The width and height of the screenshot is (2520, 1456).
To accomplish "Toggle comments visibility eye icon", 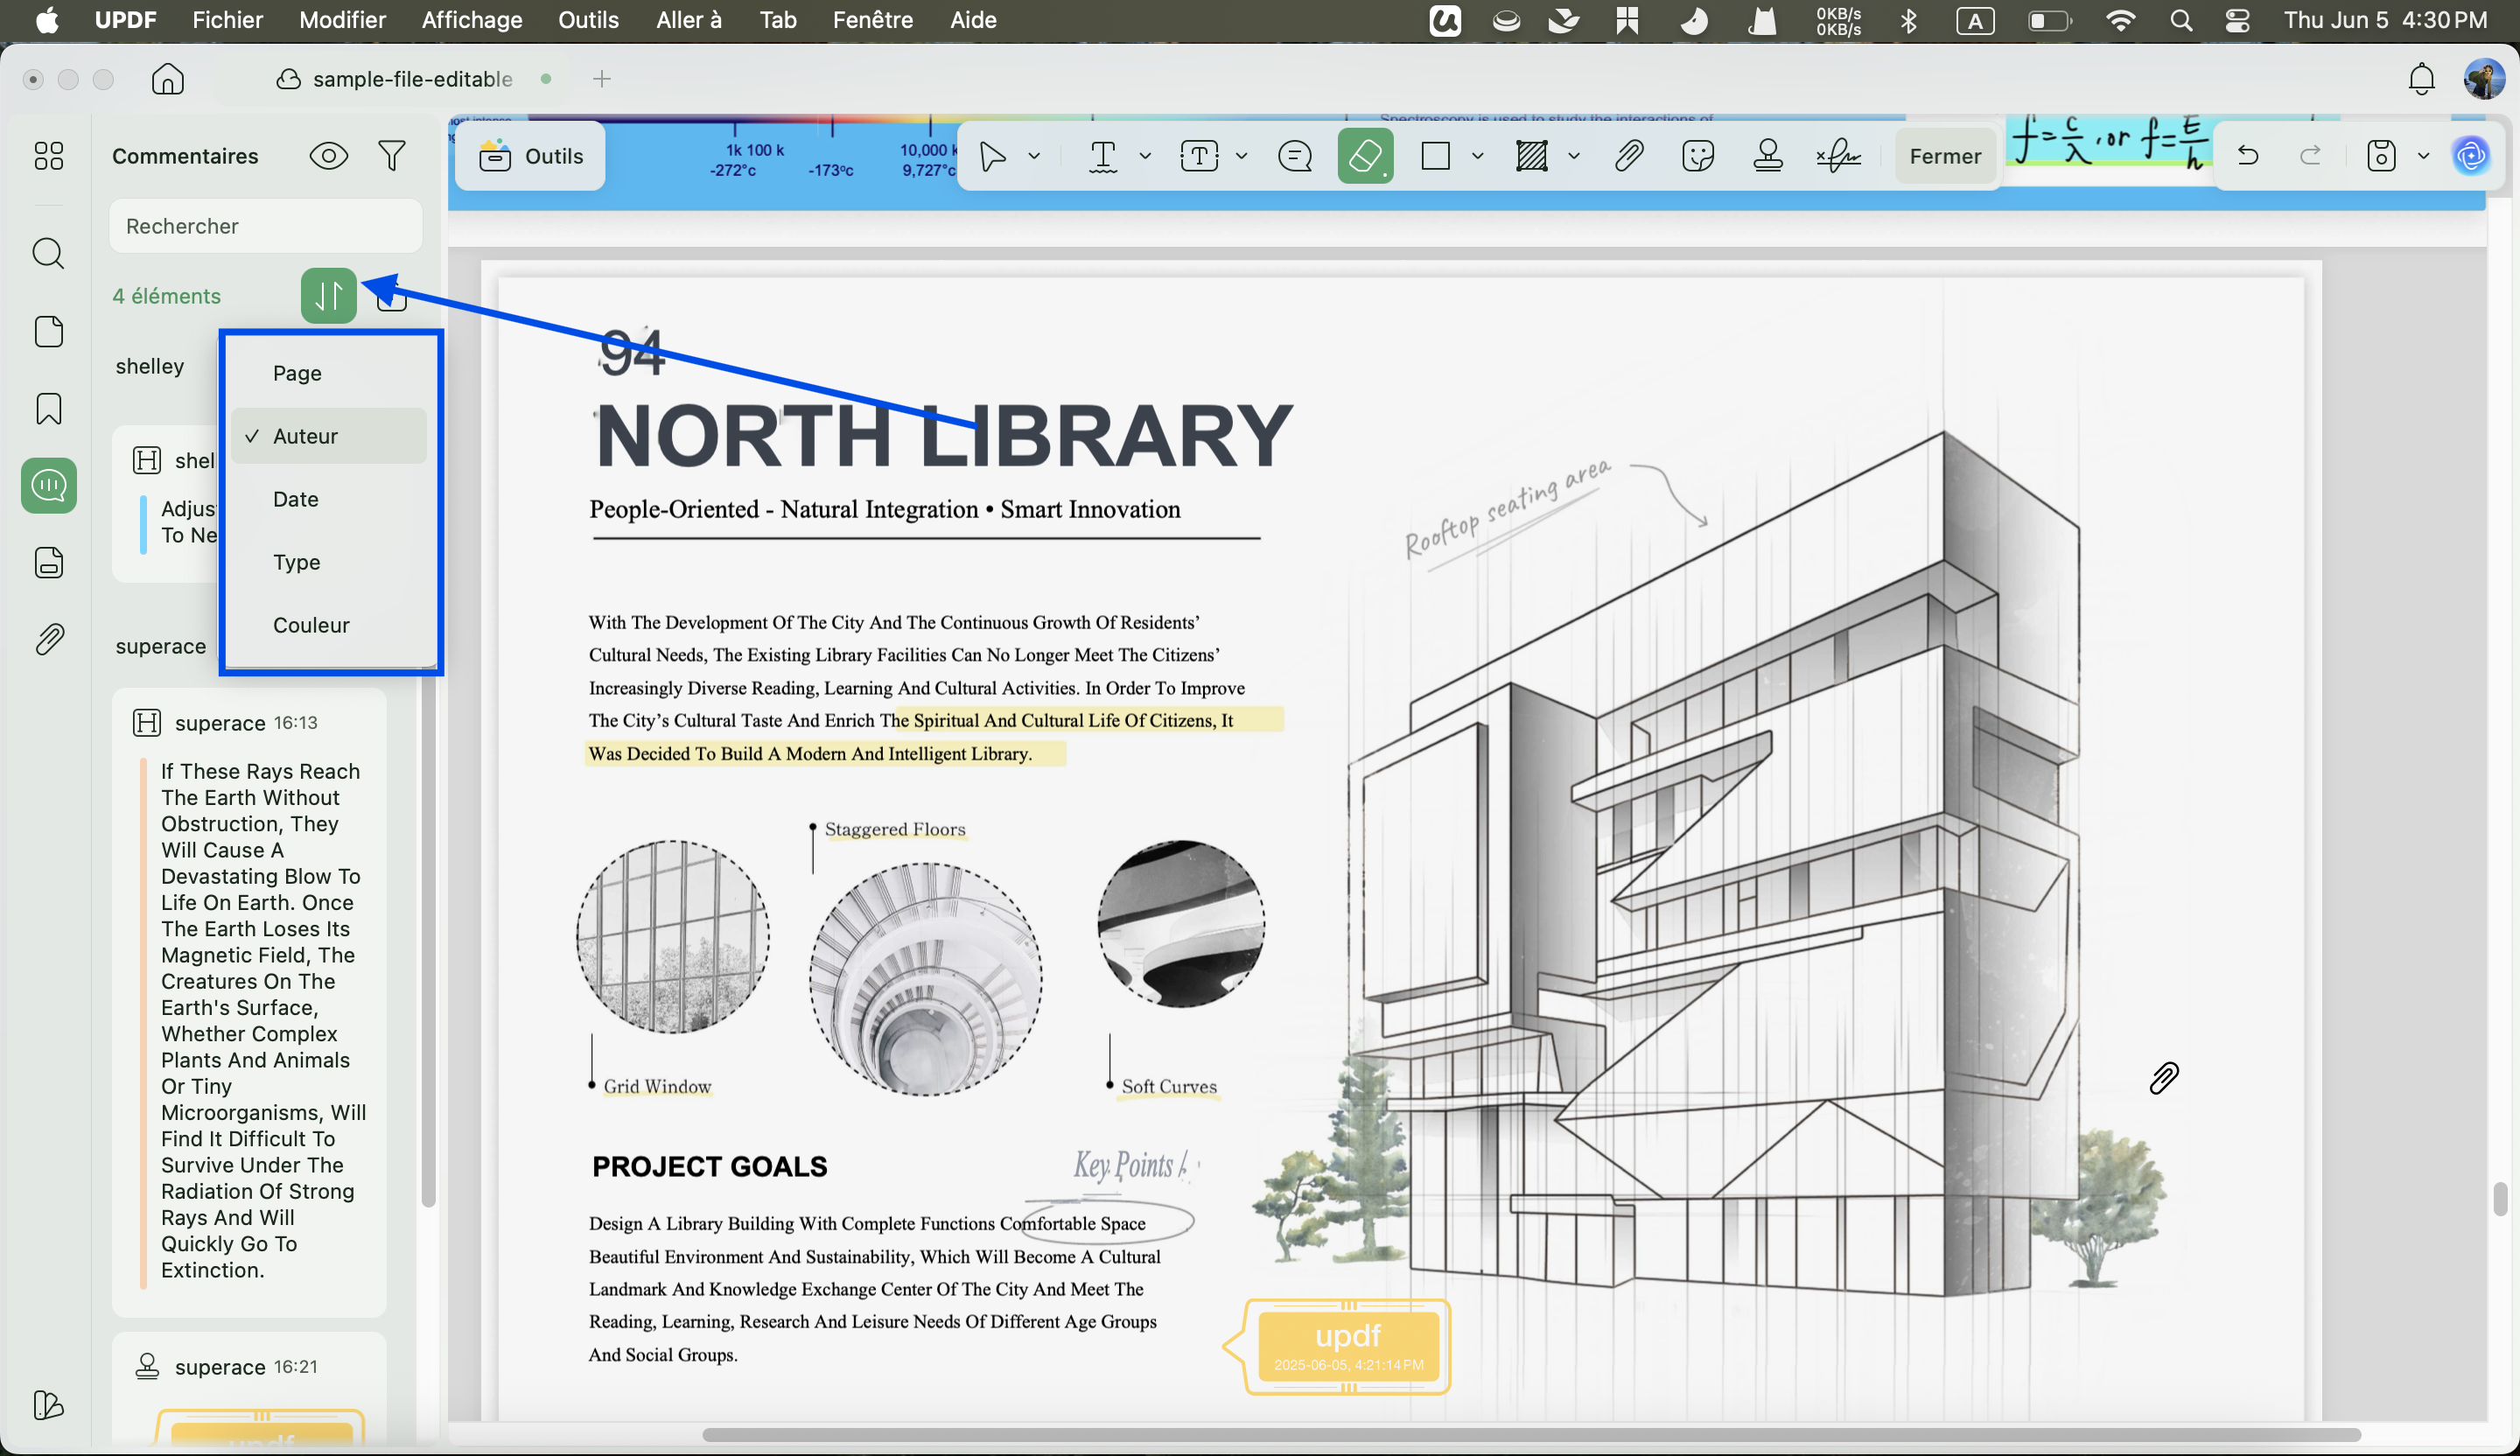I will [329, 156].
